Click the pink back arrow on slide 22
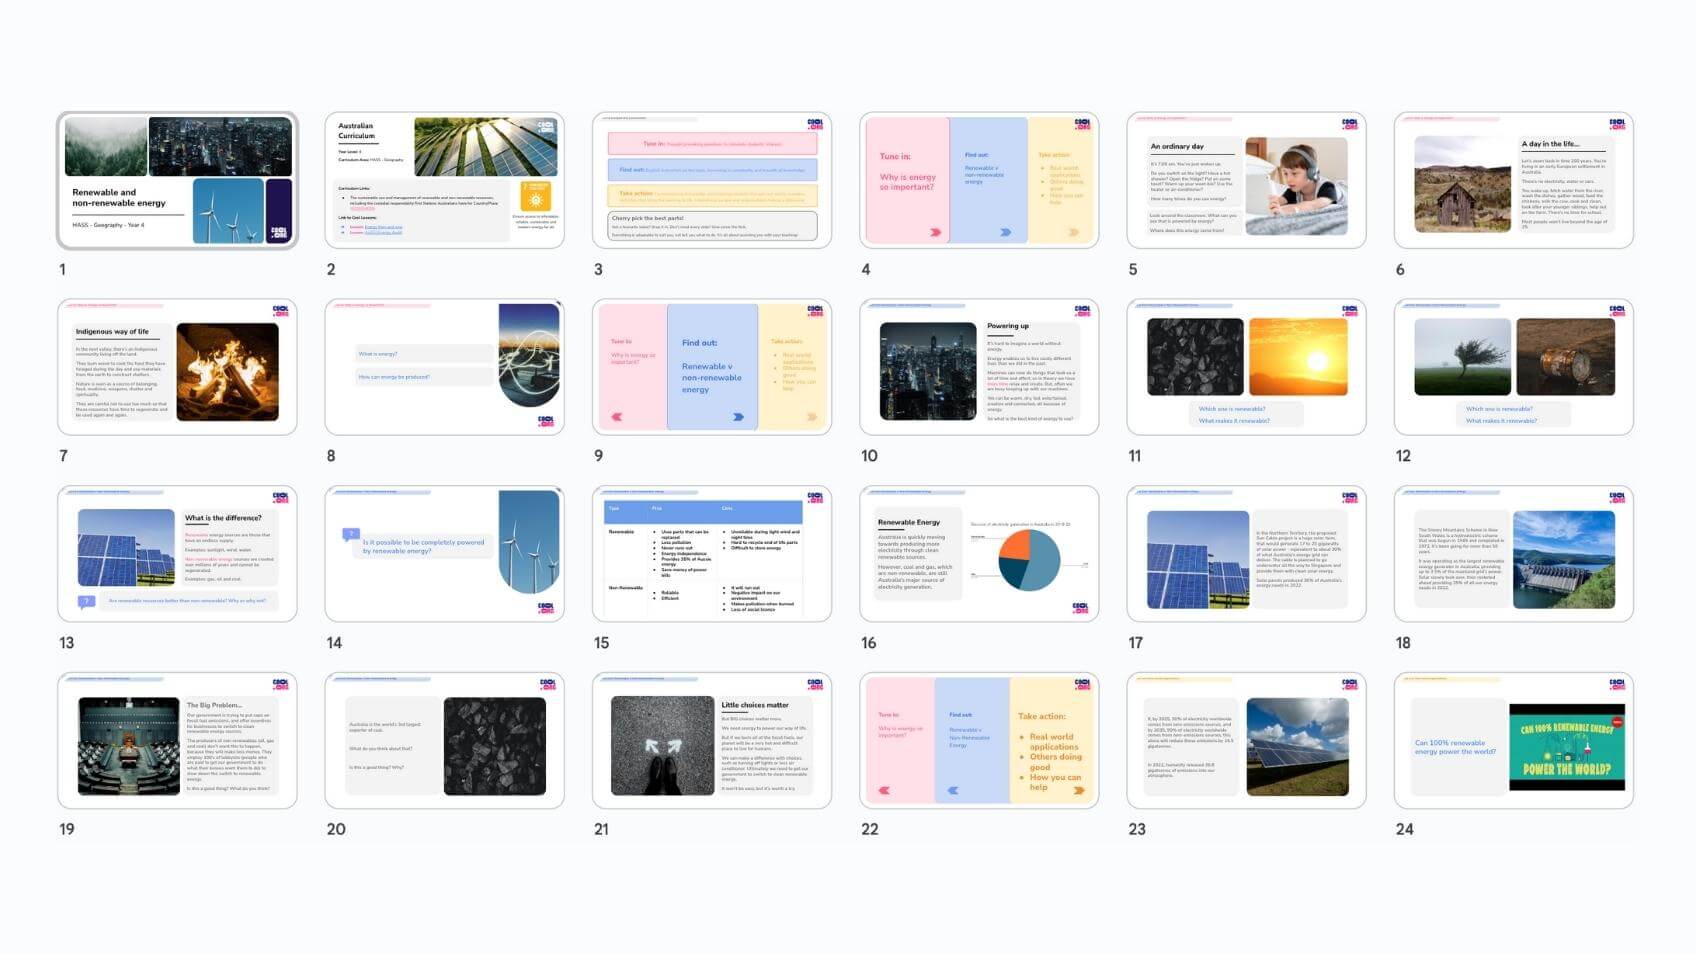This screenshot has width=1696, height=954. [884, 790]
